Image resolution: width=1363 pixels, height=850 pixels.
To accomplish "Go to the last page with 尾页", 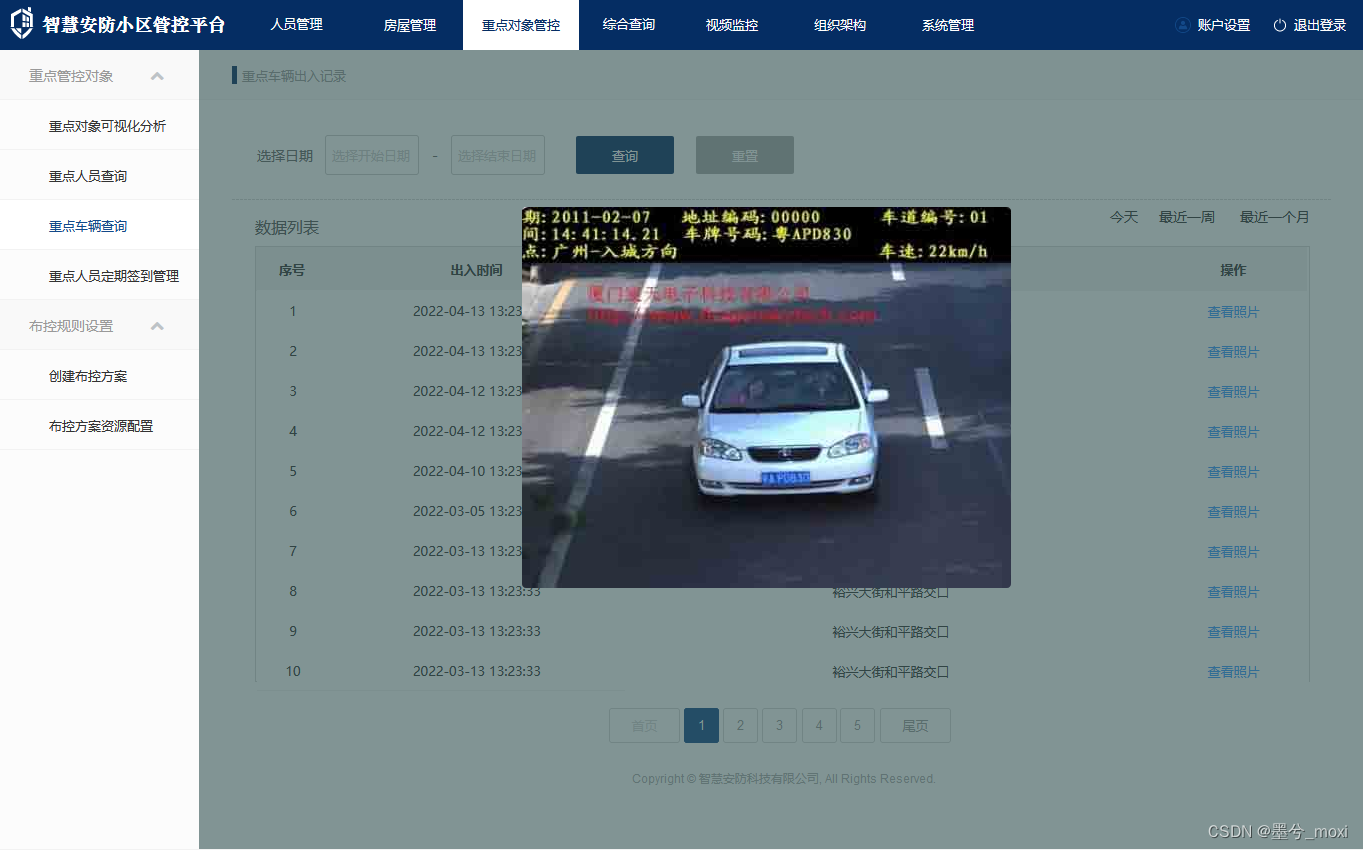I will coord(915,726).
